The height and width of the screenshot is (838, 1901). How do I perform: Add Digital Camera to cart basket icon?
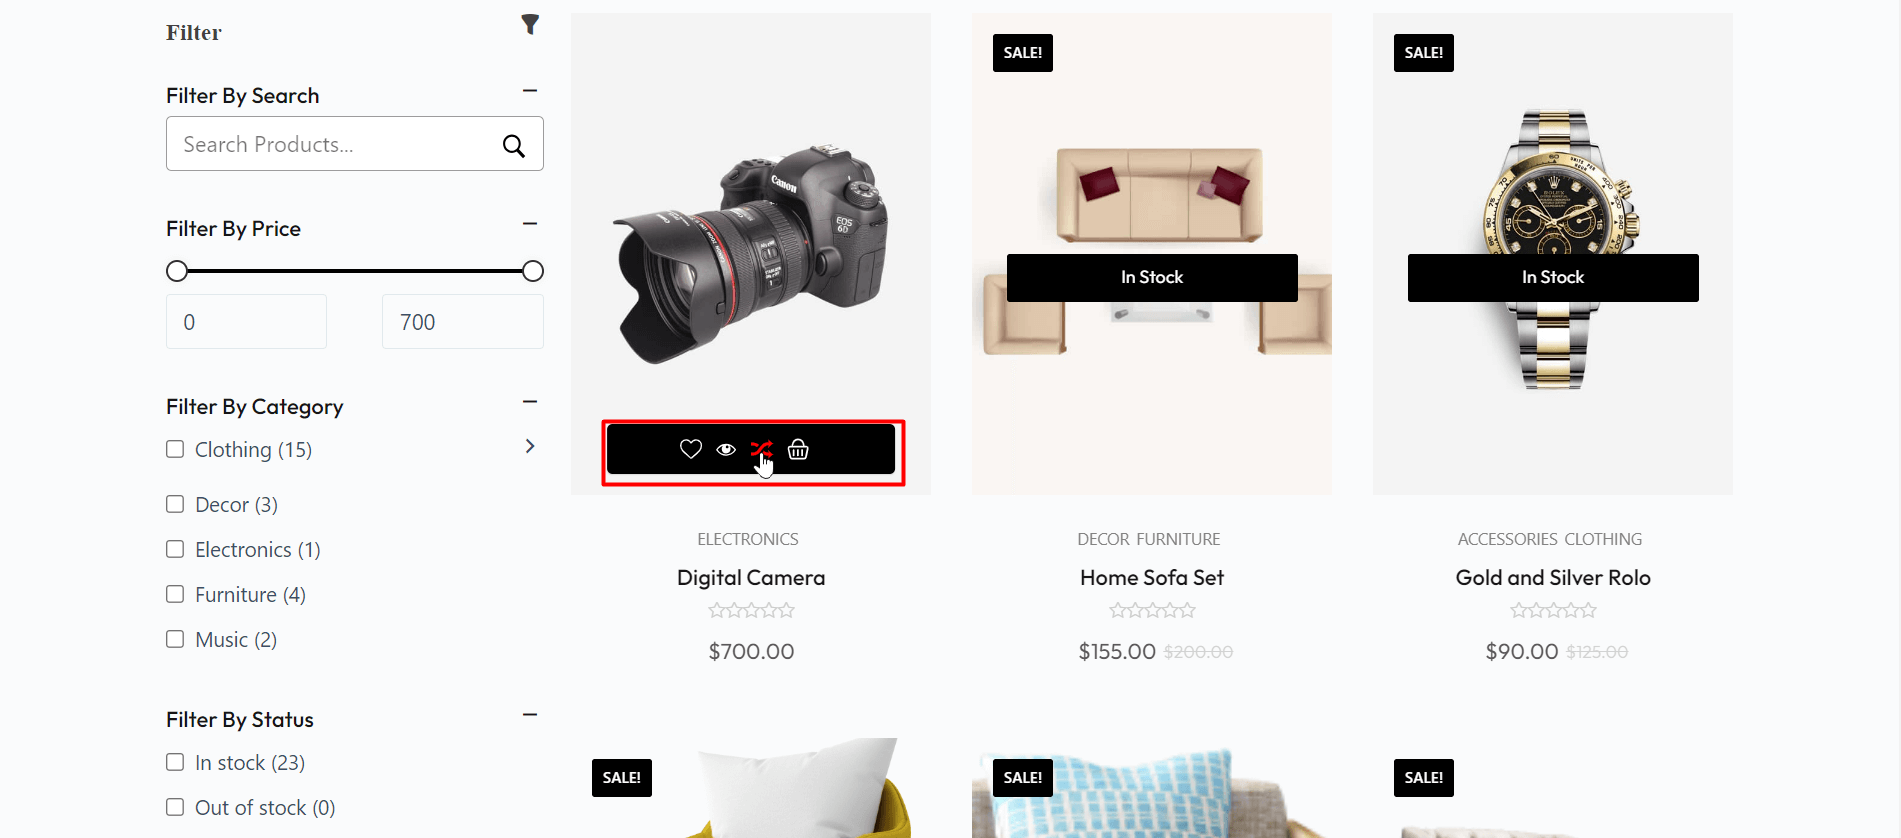pyautogui.click(x=798, y=449)
